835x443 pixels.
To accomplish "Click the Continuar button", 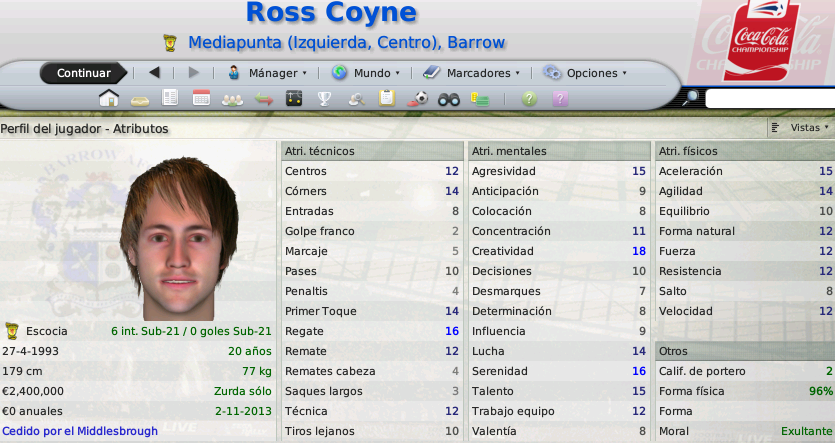I will tap(84, 73).
